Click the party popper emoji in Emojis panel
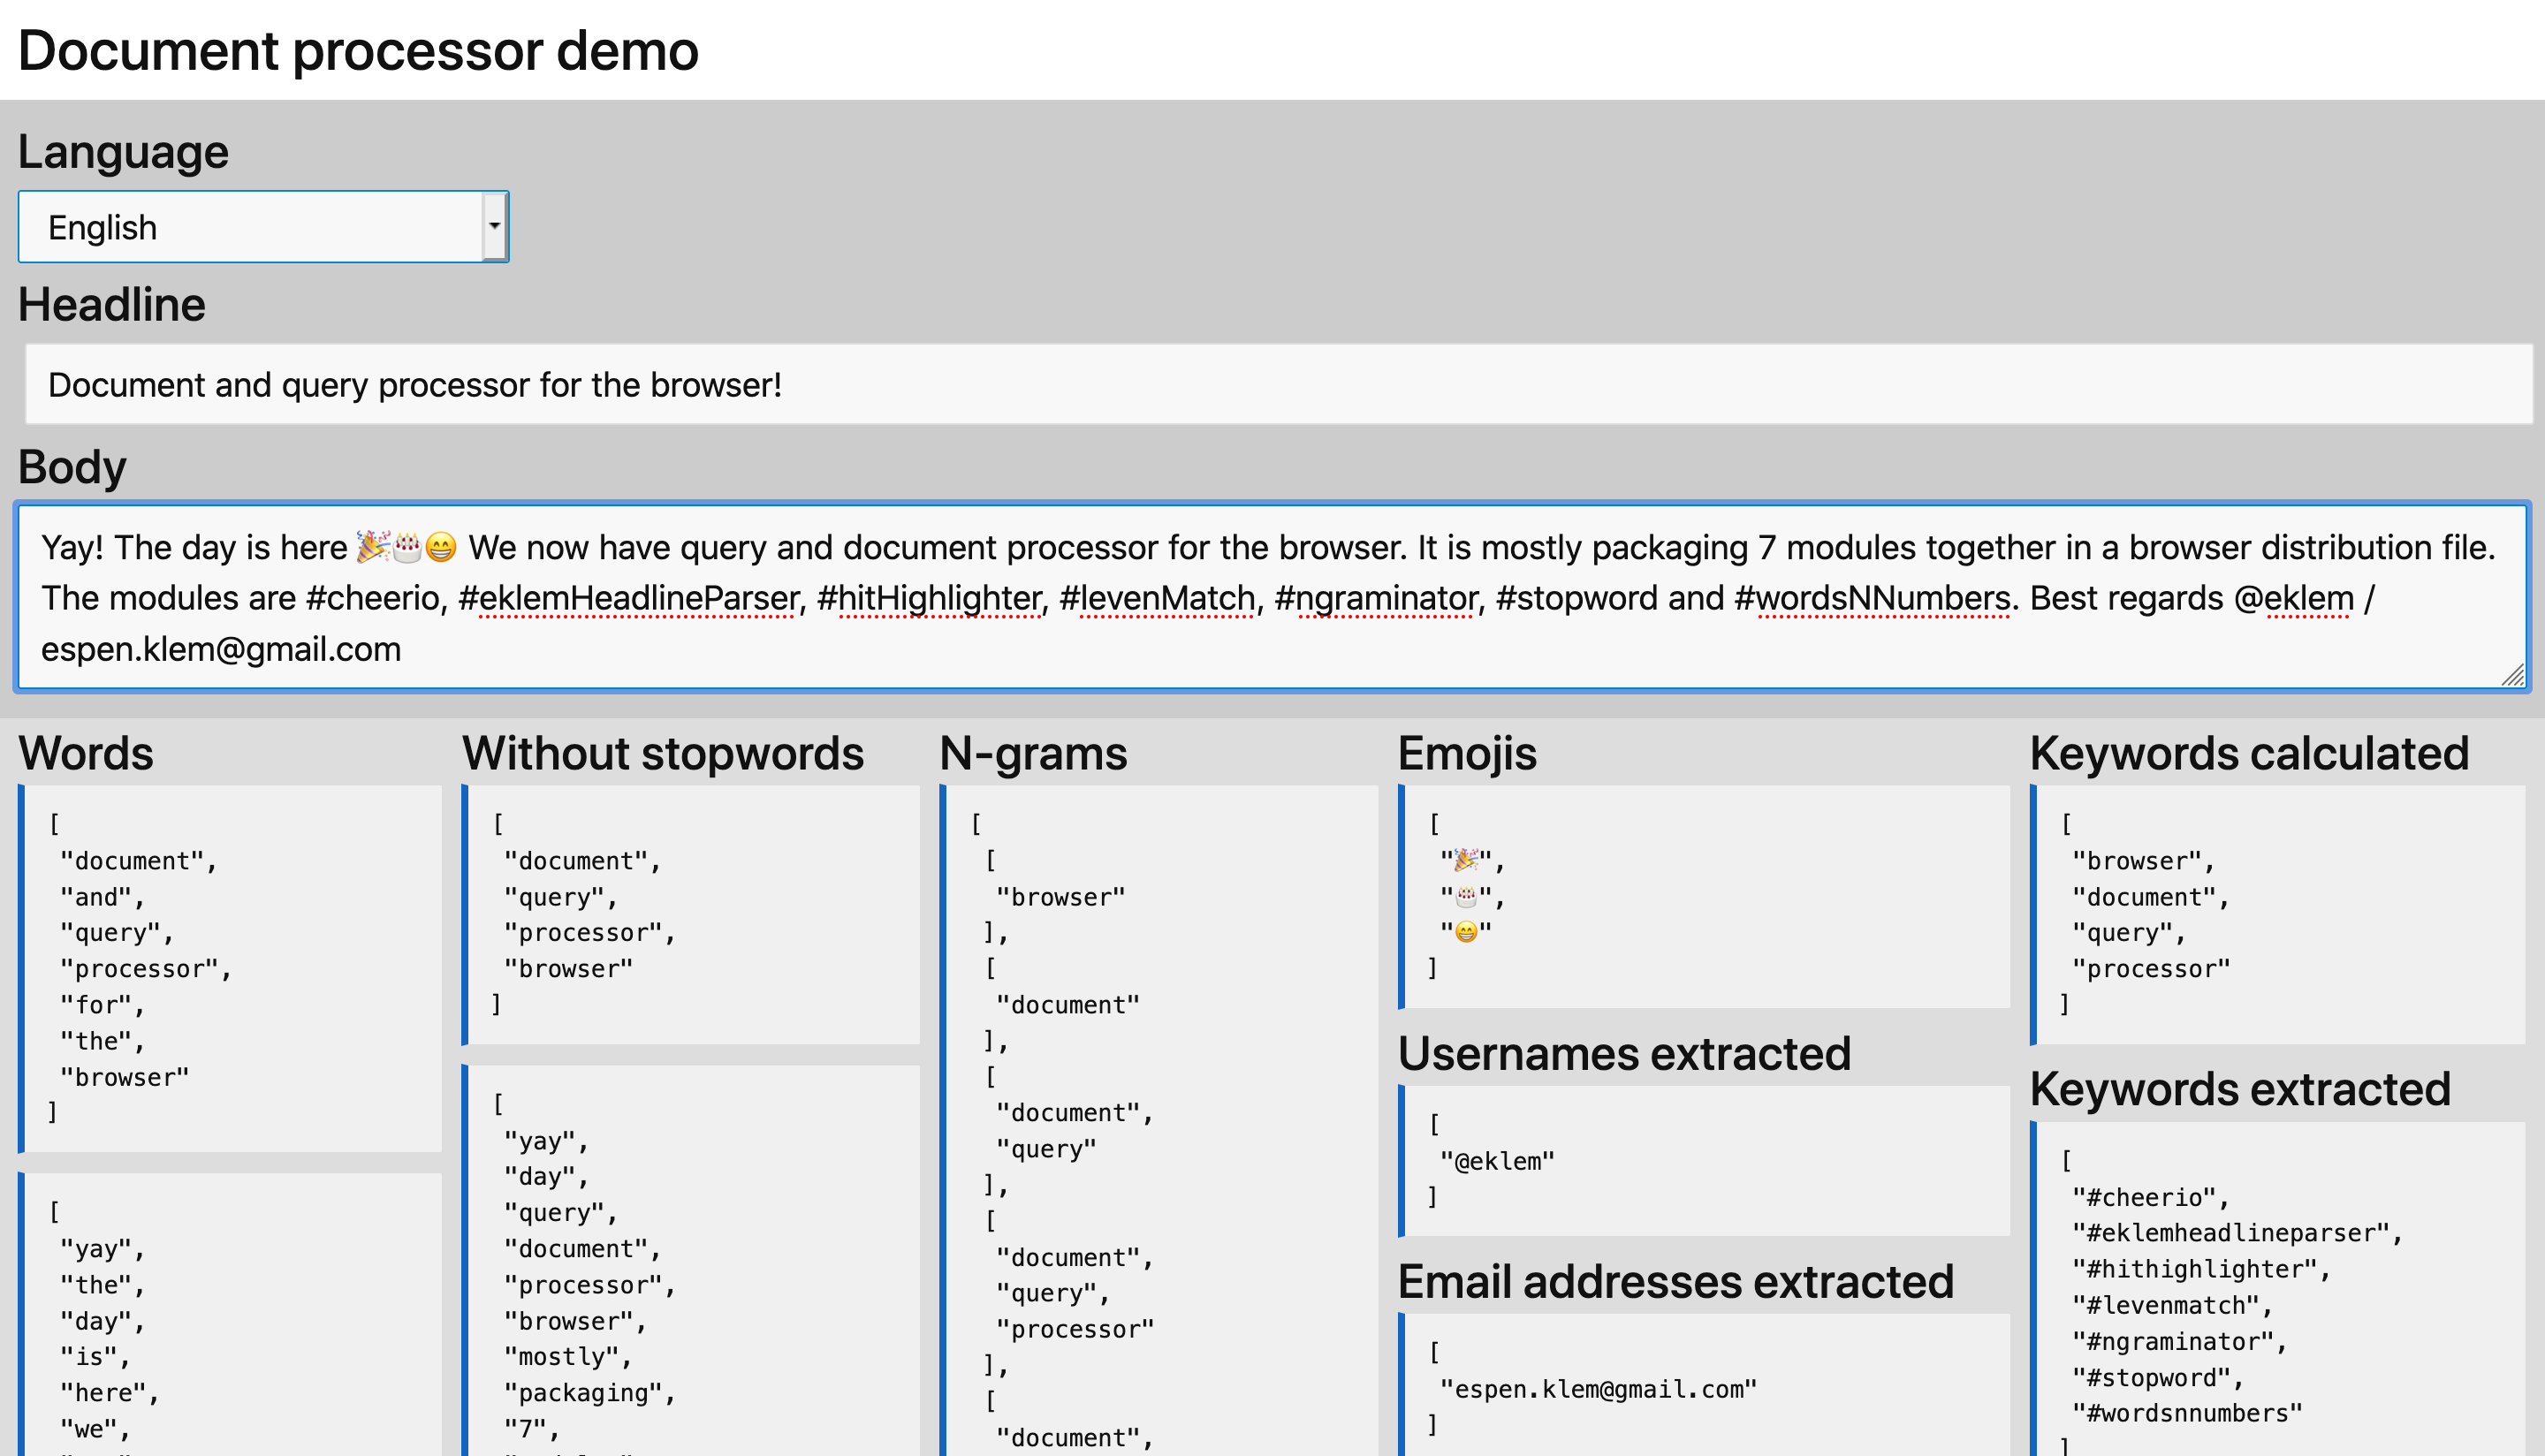Image resolution: width=2545 pixels, height=1456 pixels. tap(1466, 860)
